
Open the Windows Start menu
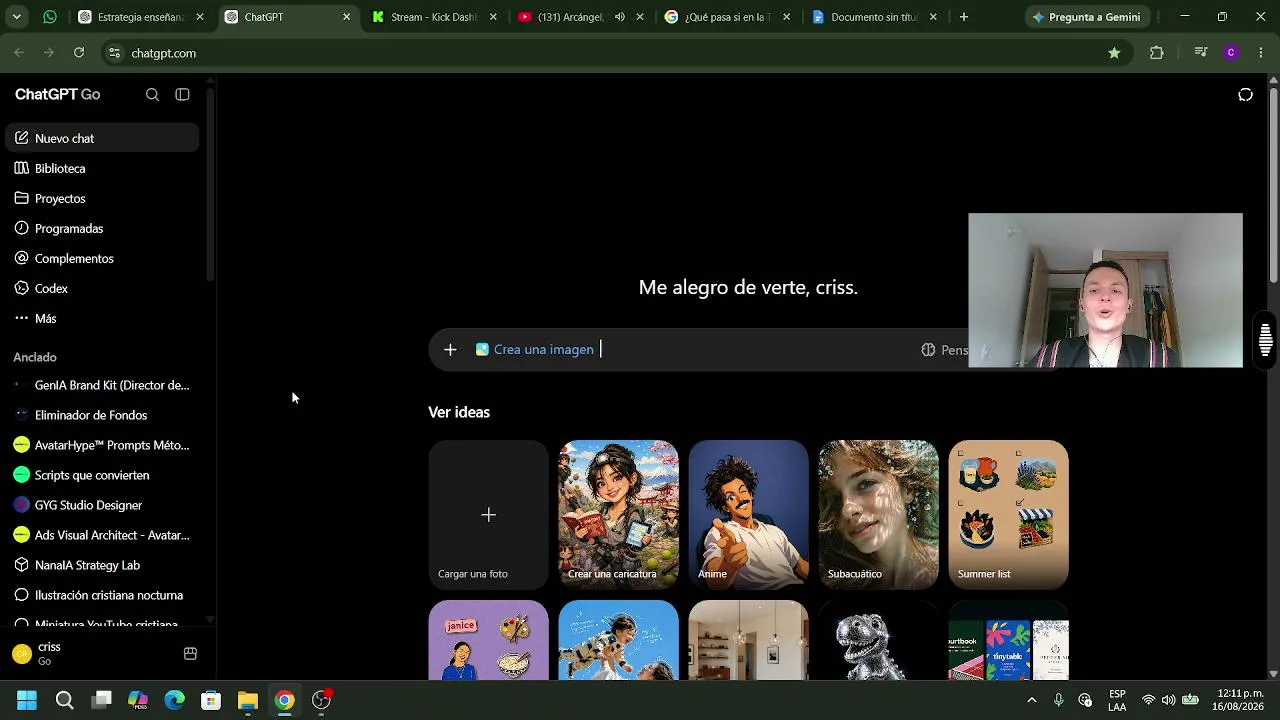click(27, 700)
